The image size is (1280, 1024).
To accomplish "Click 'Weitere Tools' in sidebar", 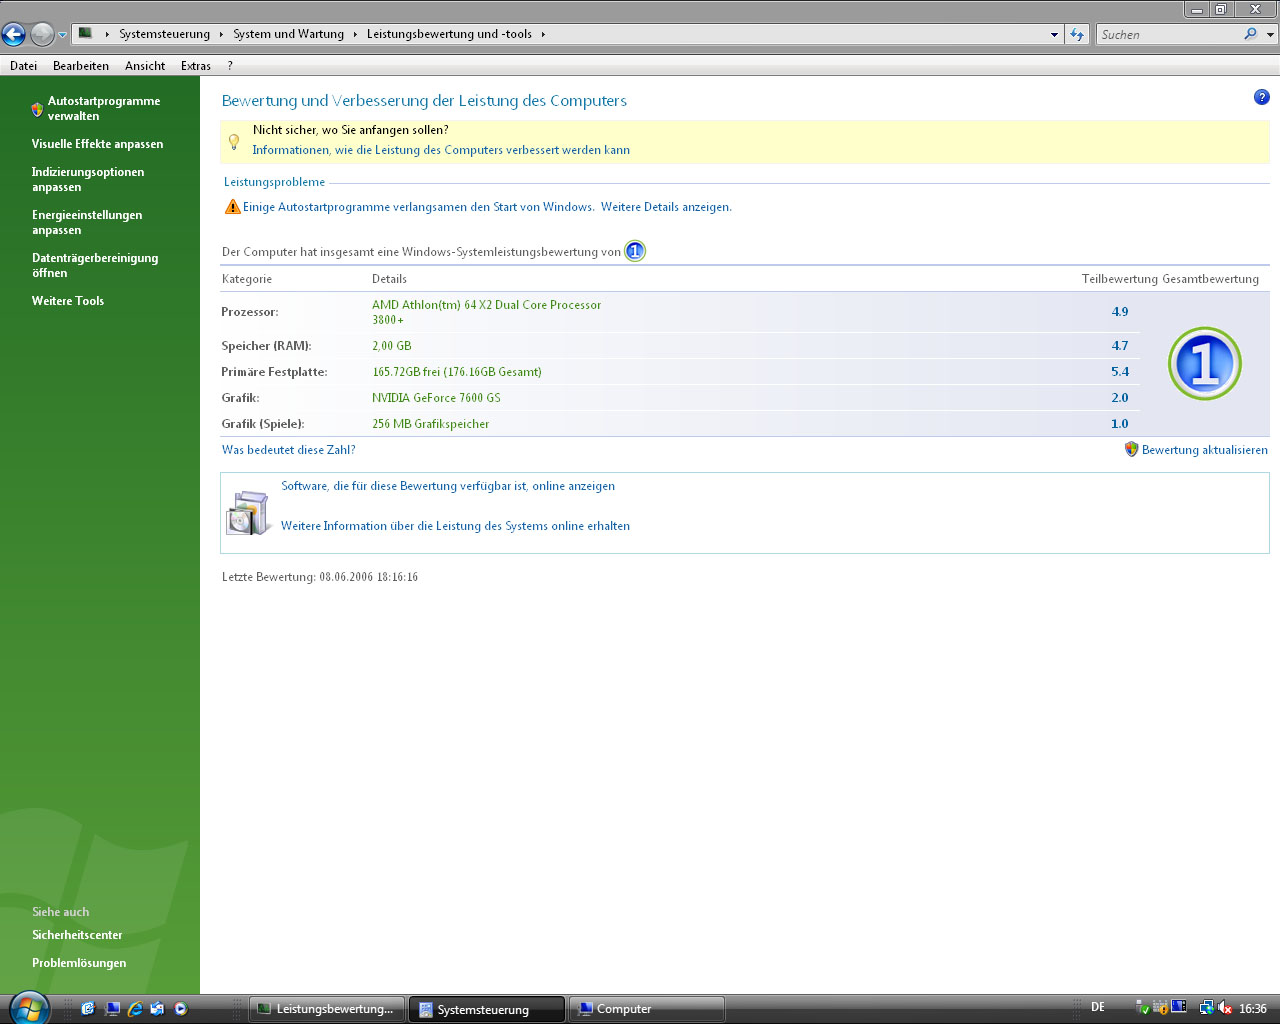I will [68, 301].
